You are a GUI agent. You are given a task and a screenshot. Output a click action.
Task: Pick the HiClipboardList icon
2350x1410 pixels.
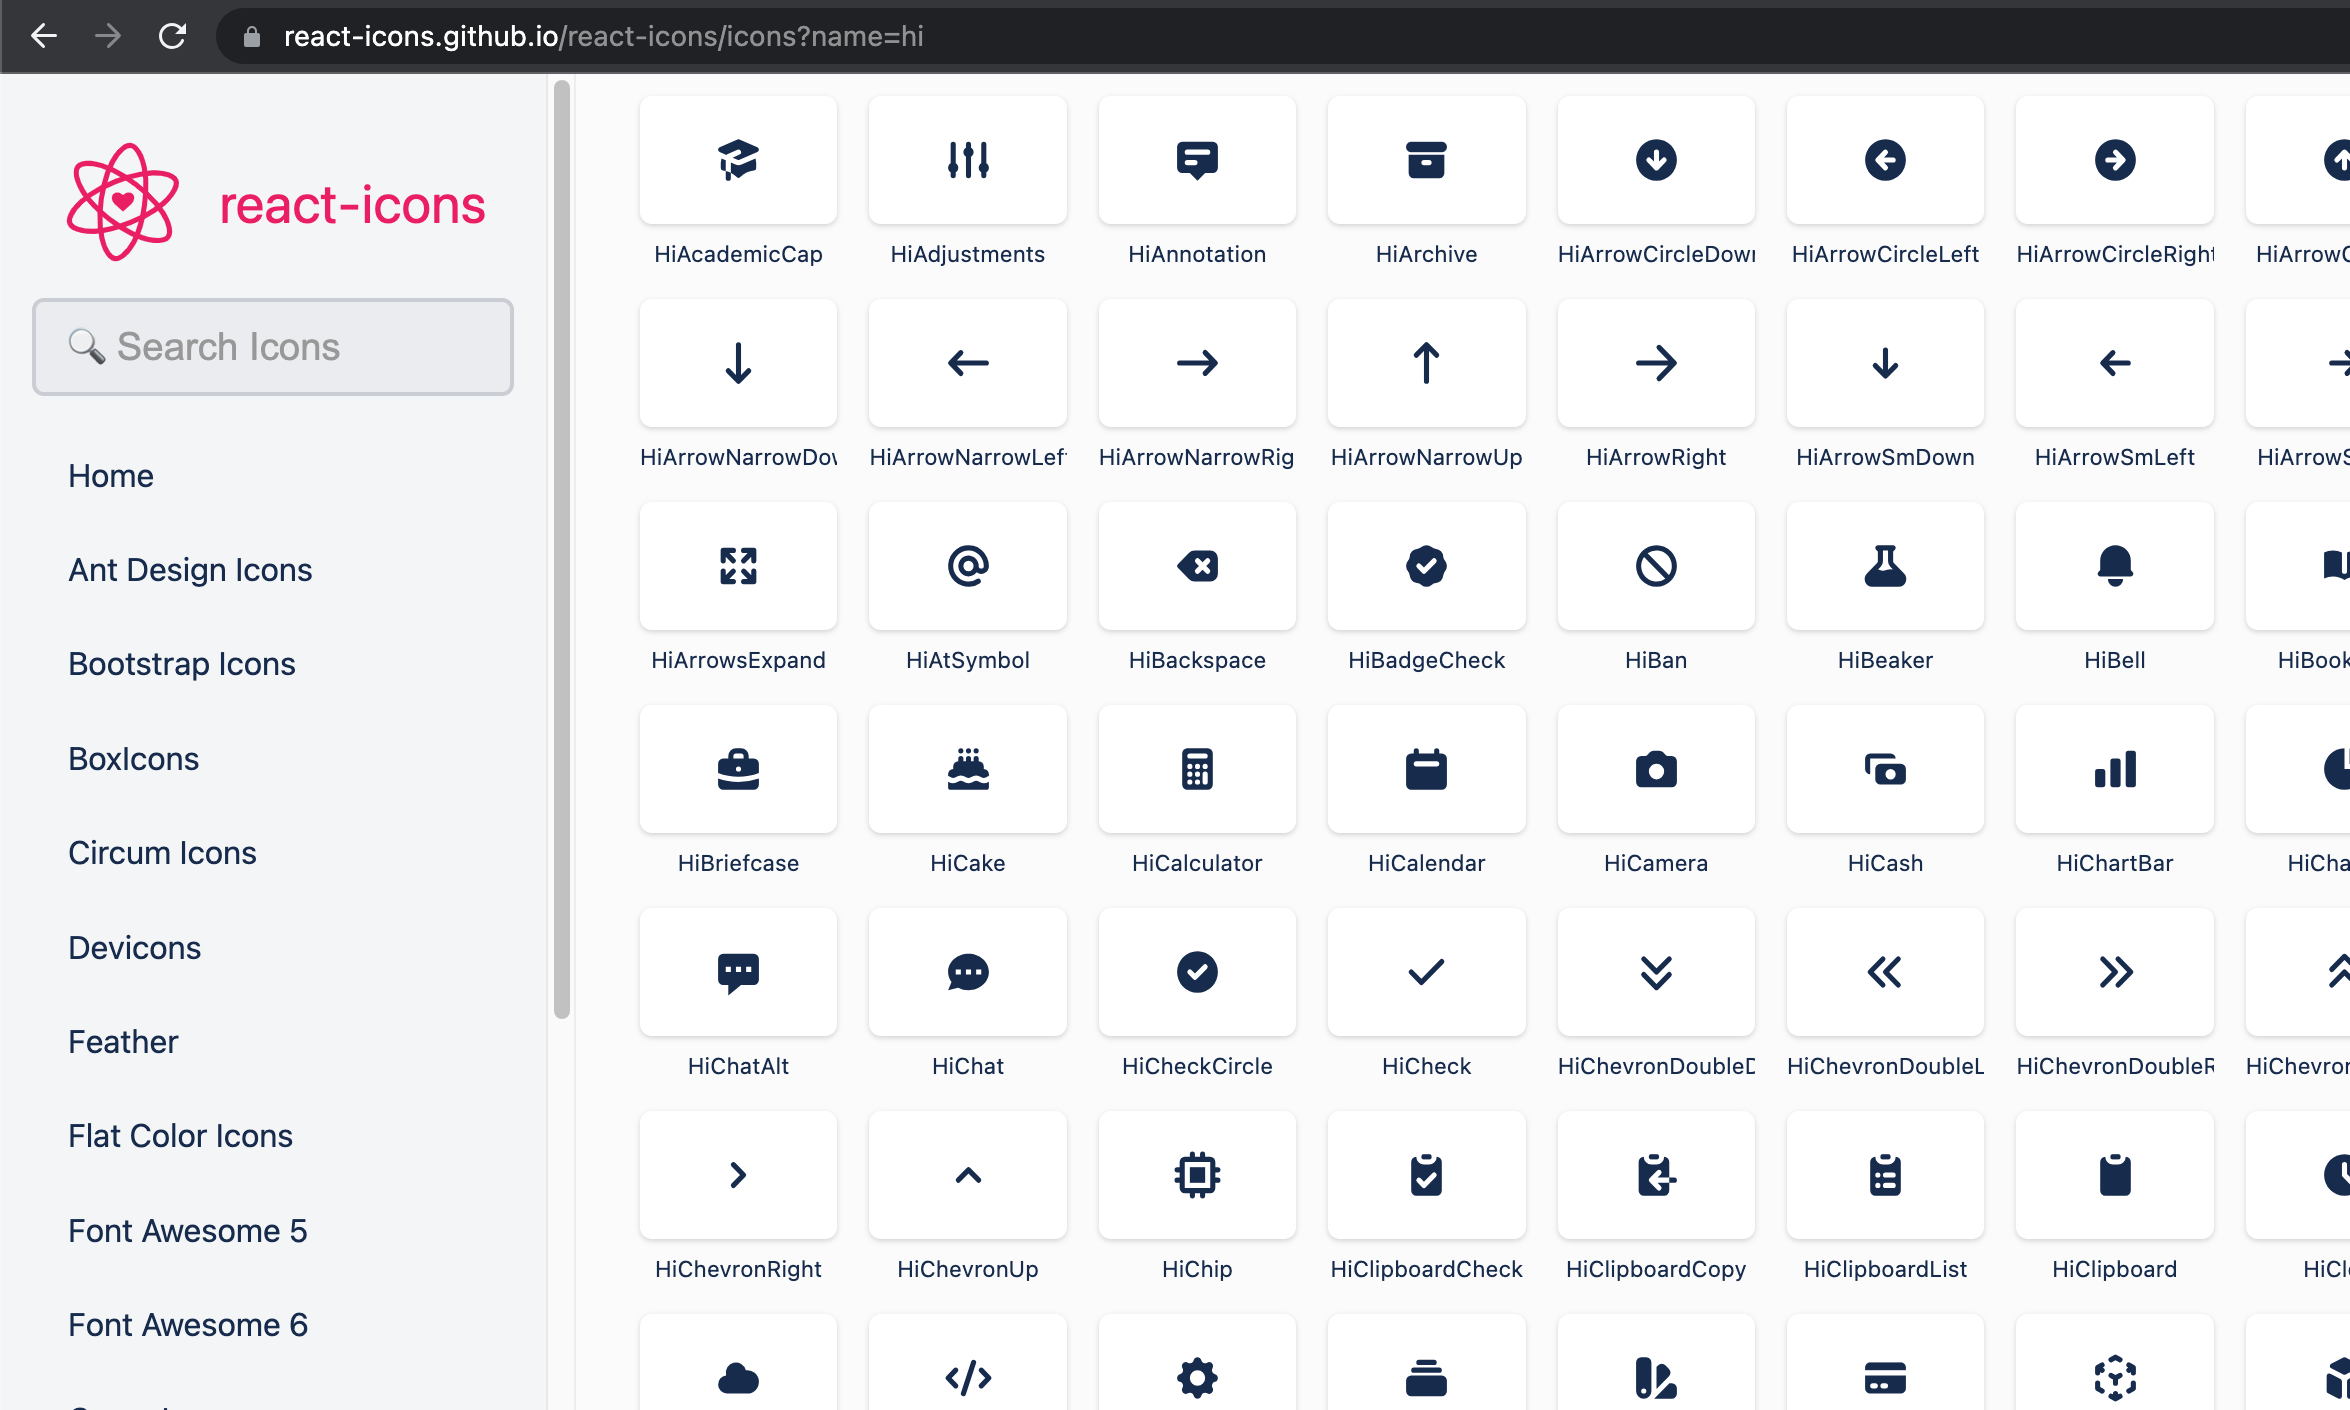point(1885,1175)
